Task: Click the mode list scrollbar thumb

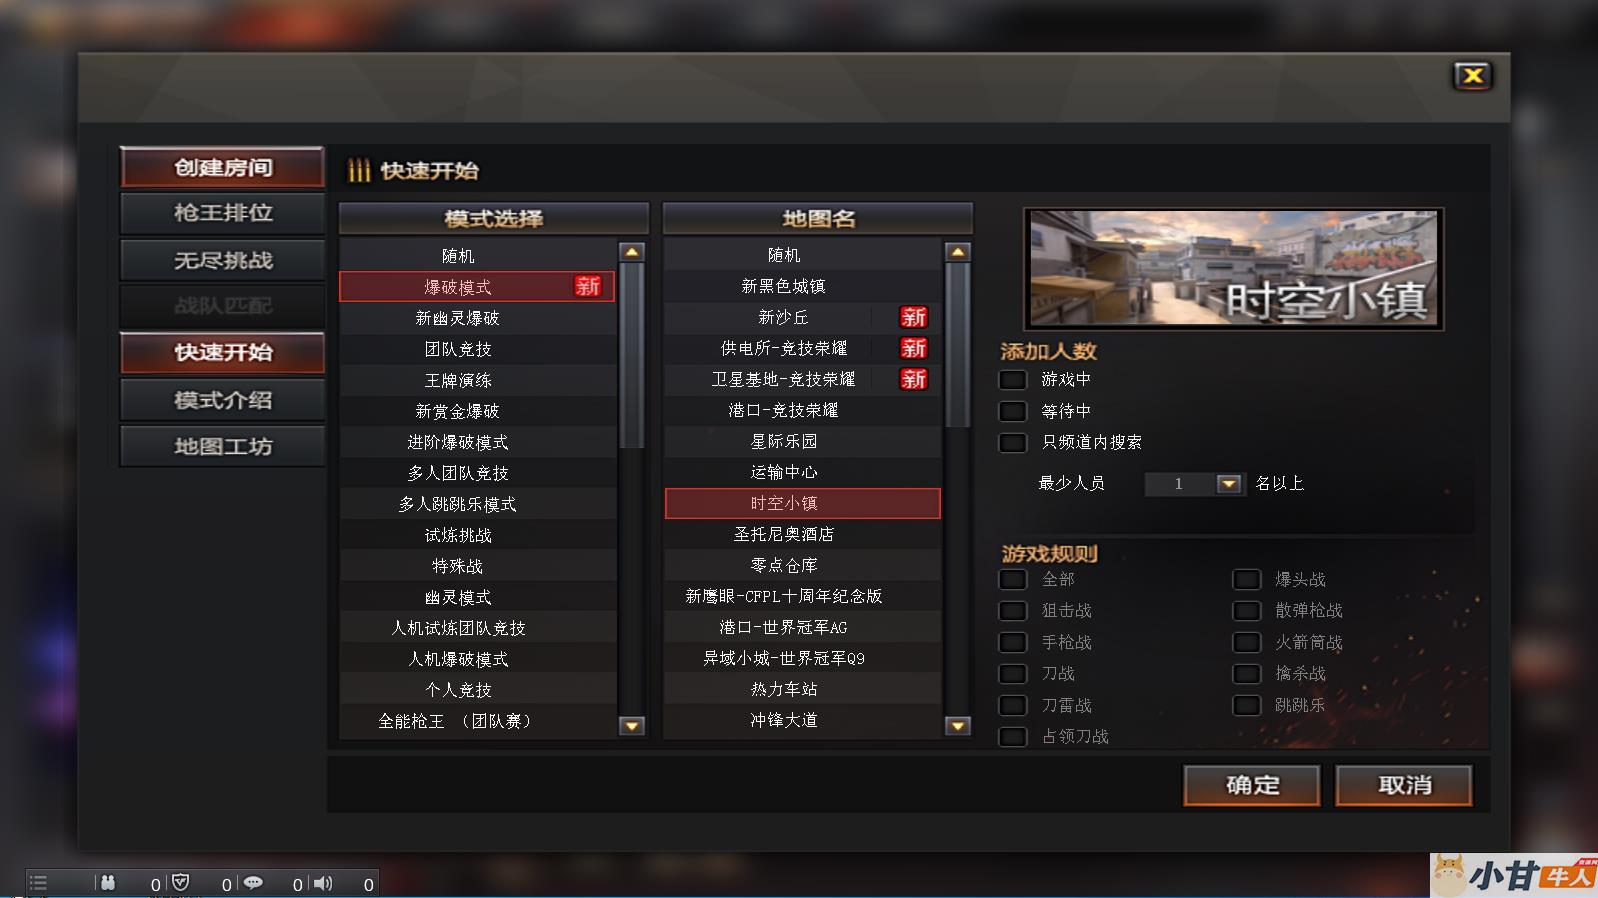Action: (x=631, y=355)
